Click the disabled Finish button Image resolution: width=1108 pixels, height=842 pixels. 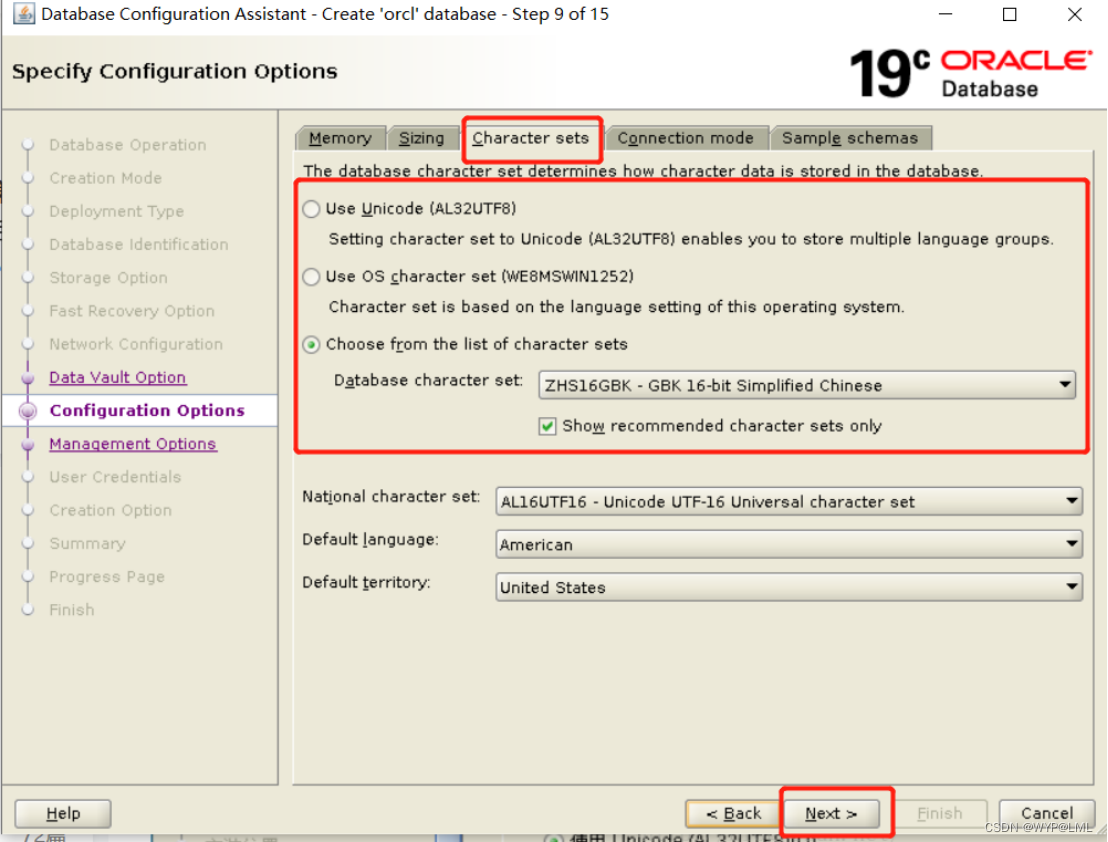tap(939, 814)
